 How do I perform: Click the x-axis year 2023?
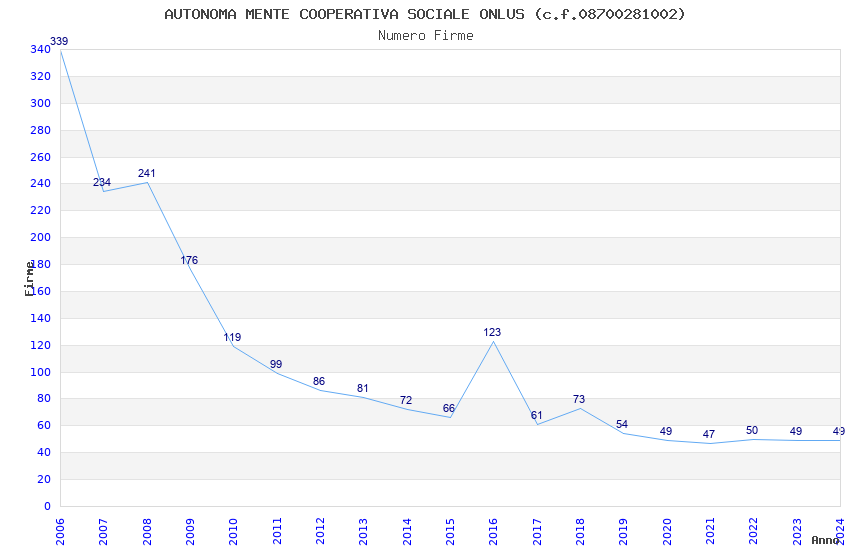(x=797, y=532)
